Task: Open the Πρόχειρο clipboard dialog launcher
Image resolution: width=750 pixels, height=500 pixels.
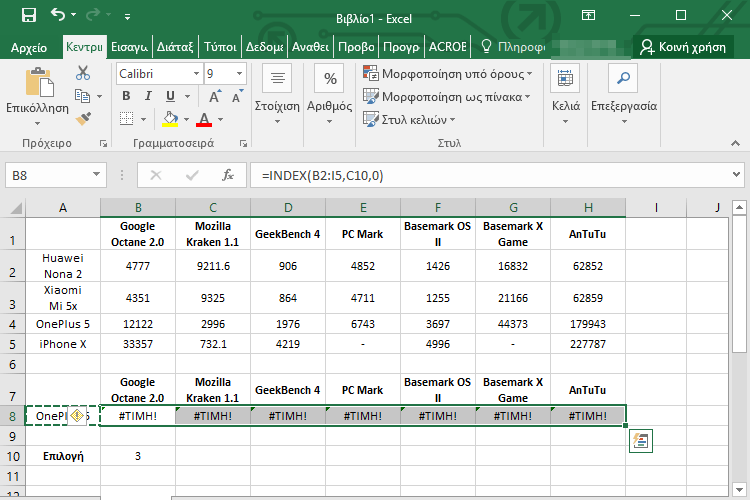Action: point(103,143)
